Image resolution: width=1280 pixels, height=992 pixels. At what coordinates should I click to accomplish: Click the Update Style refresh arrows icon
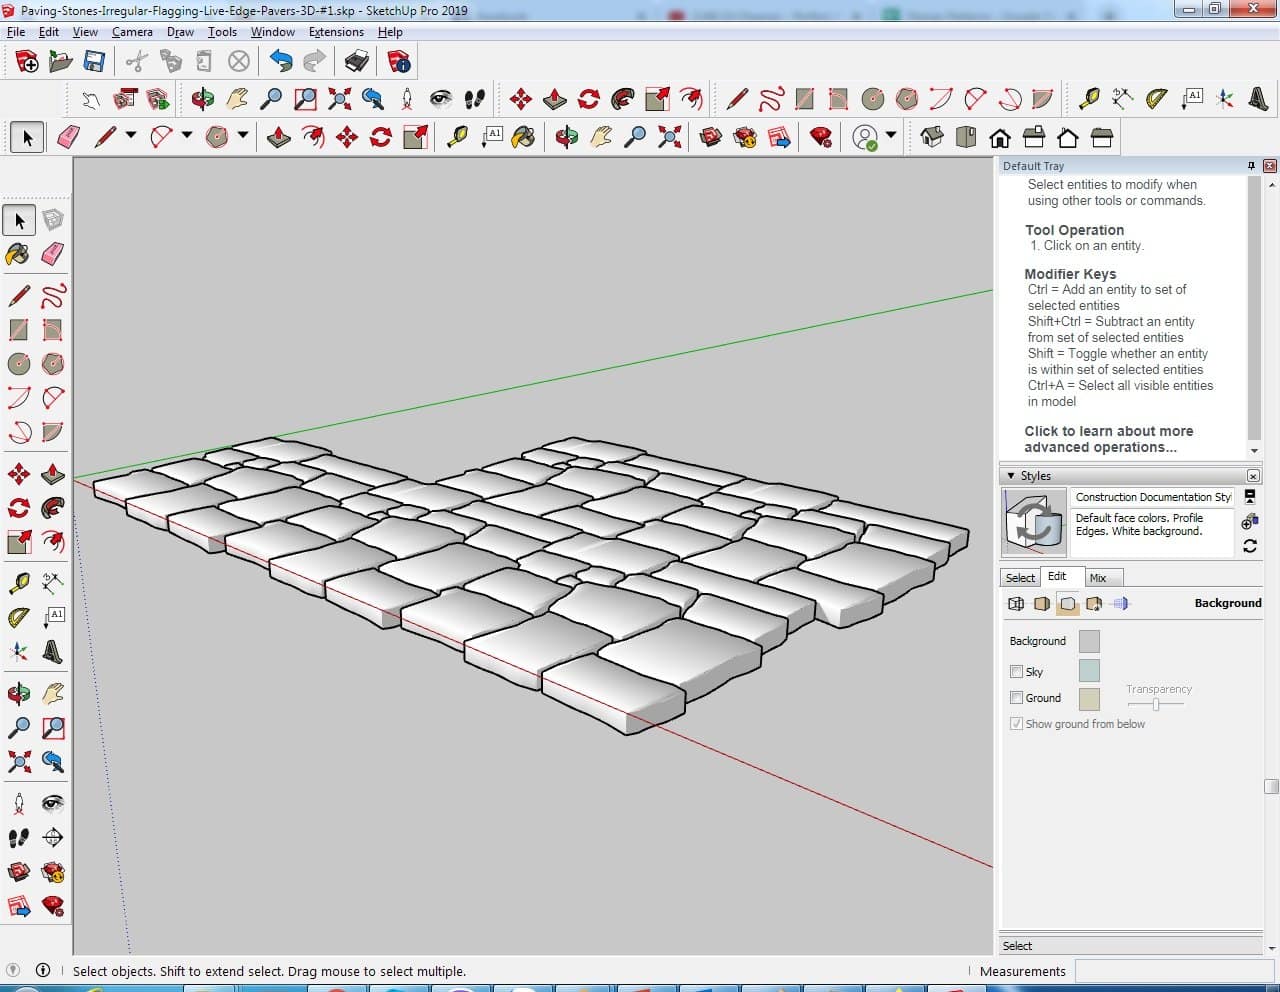1250,546
